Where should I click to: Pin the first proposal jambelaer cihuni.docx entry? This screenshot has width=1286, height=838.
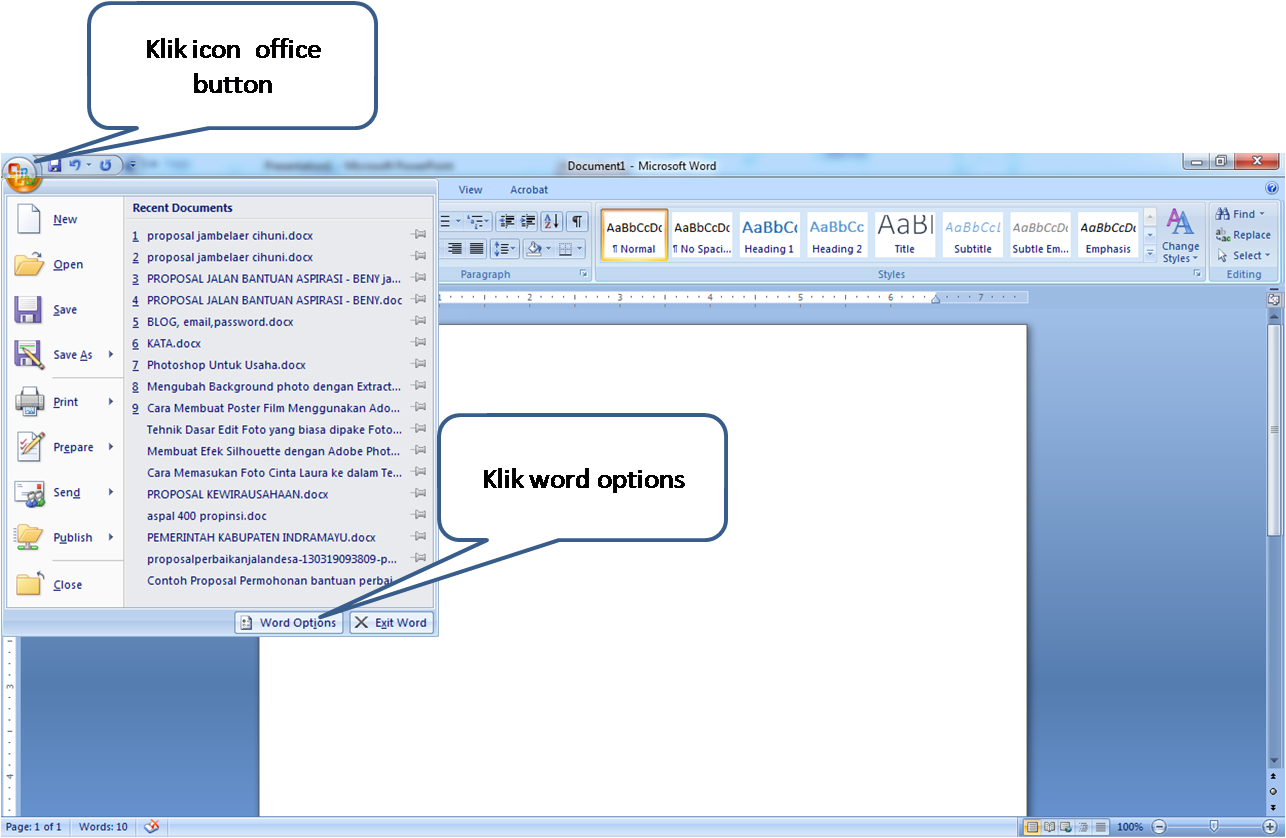(x=419, y=236)
